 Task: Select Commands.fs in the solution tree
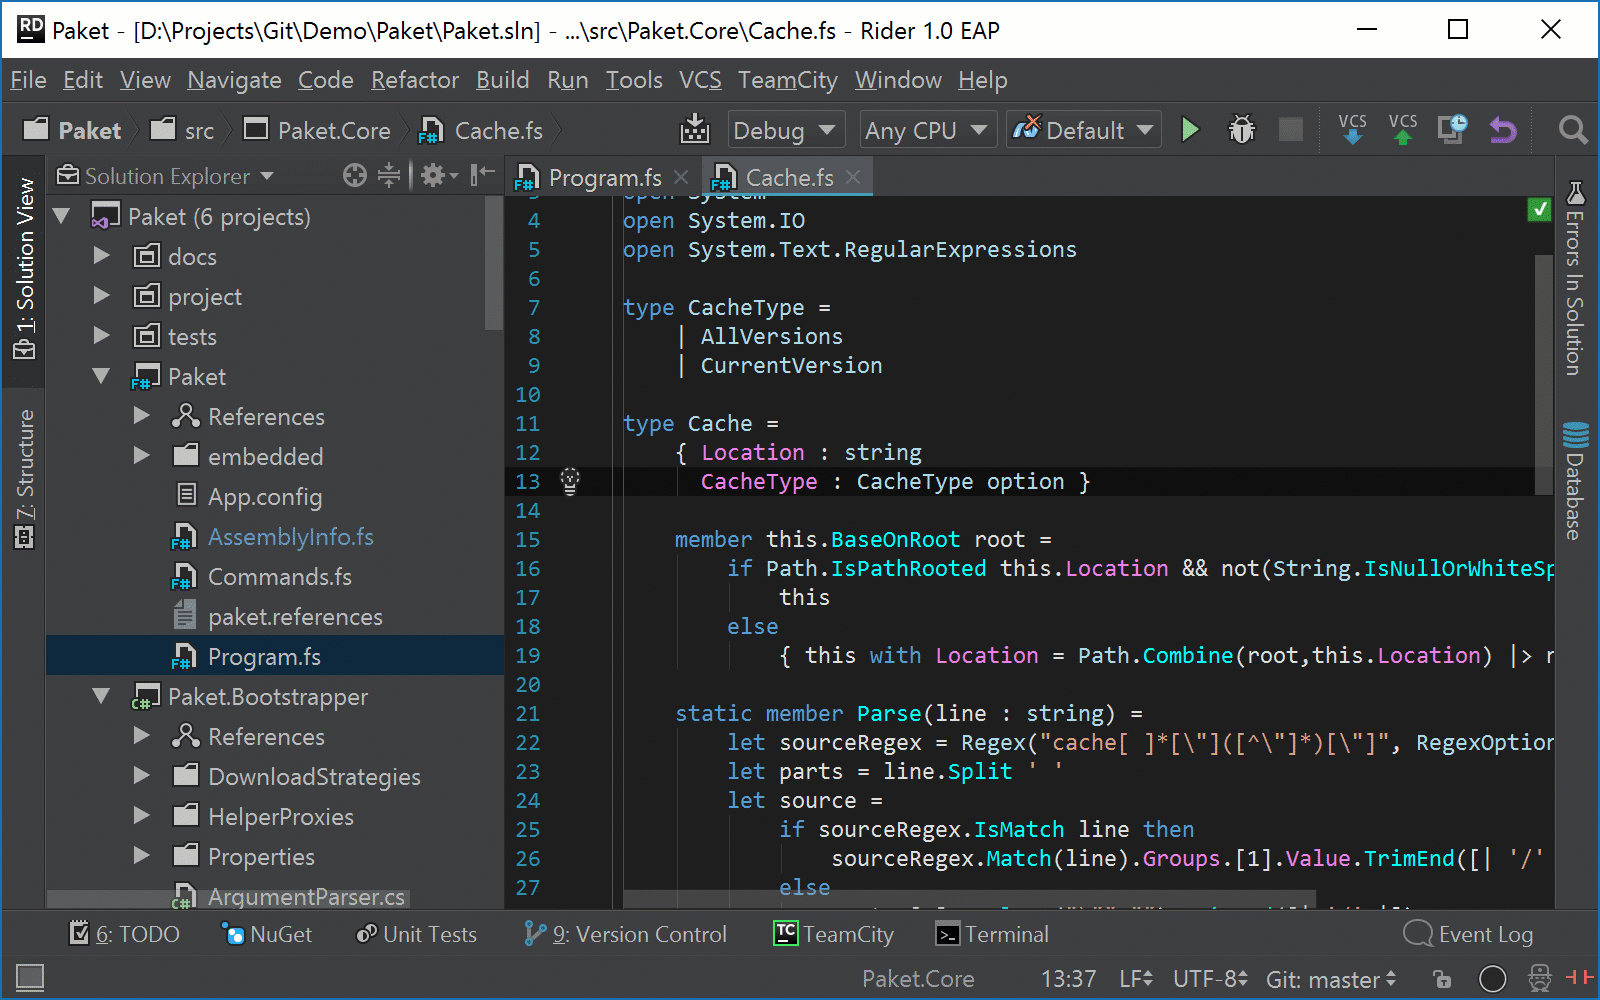[x=279, y=577]
